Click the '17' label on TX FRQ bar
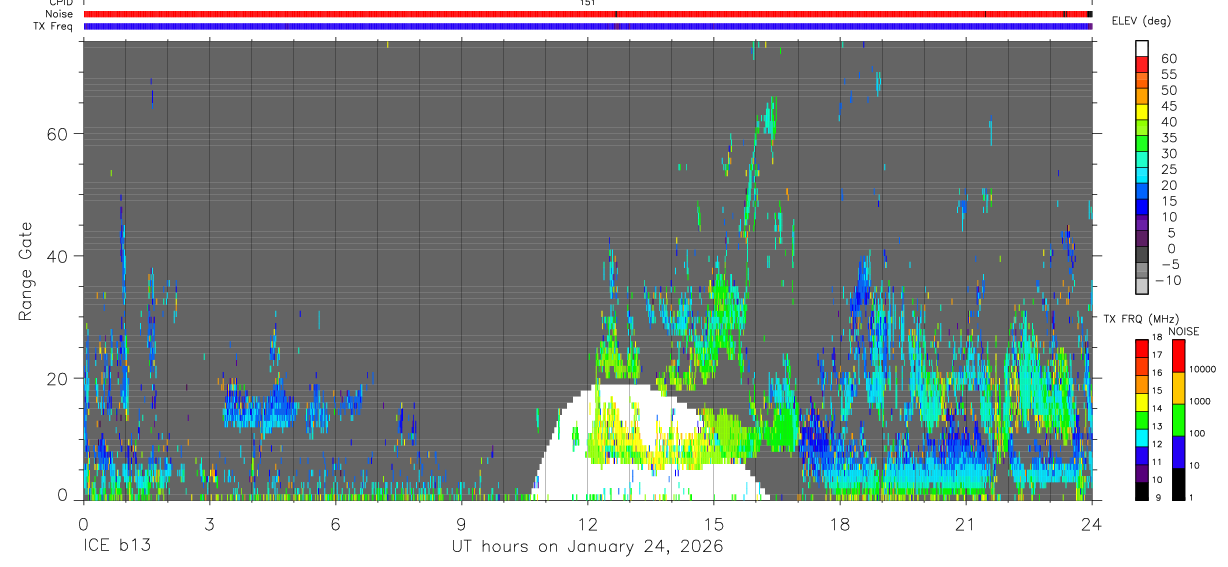1228x567 pixels. [1156, 355]
